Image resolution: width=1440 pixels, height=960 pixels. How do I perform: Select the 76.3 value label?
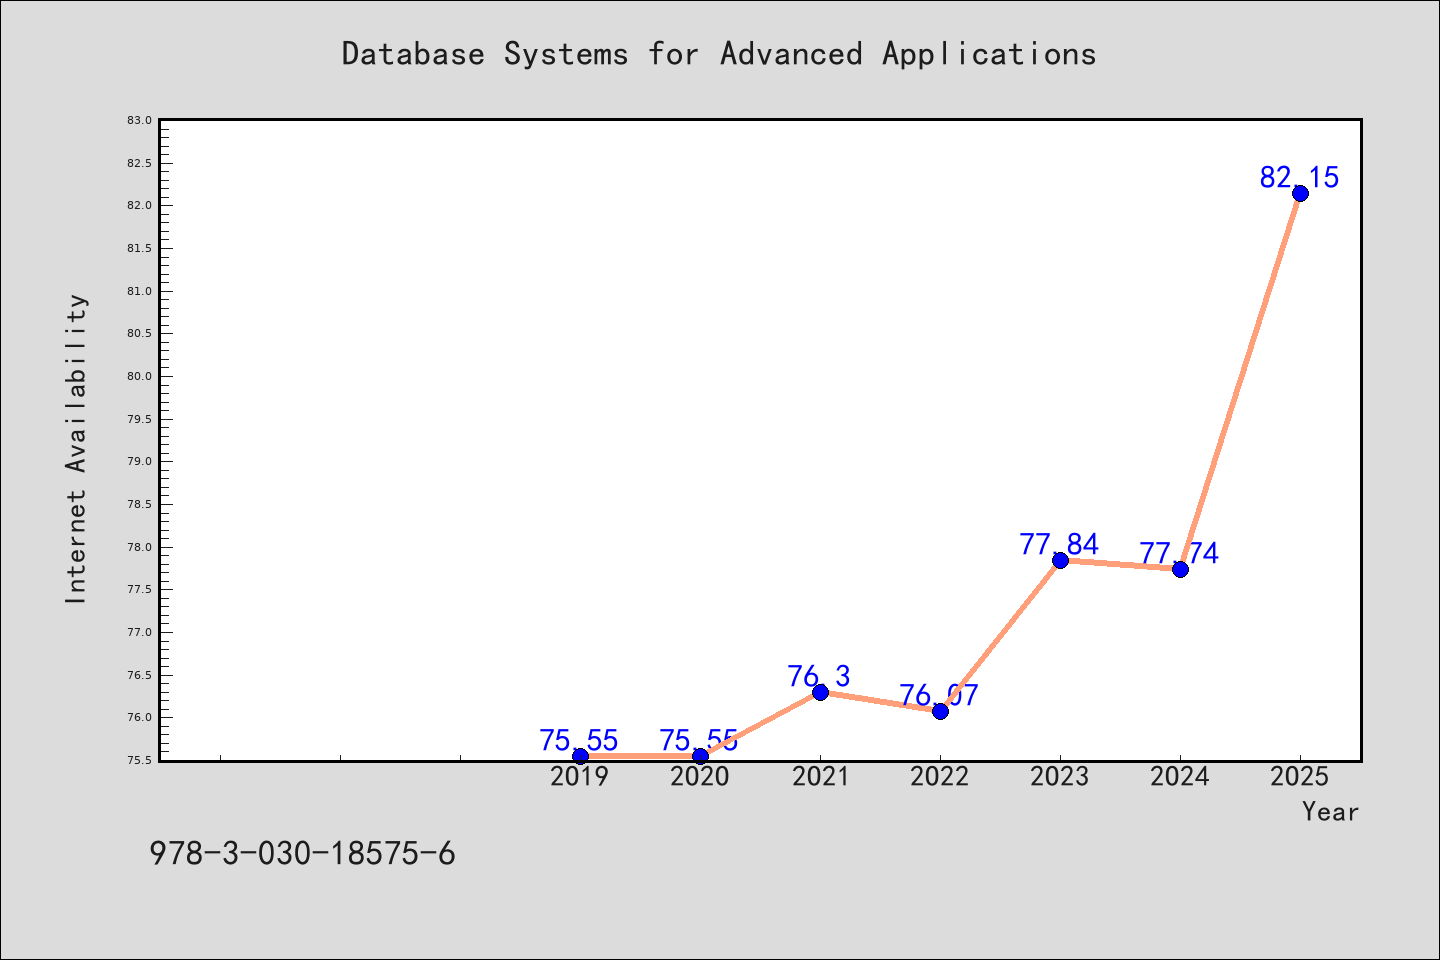pyautogui.click(x=819, y=676)
